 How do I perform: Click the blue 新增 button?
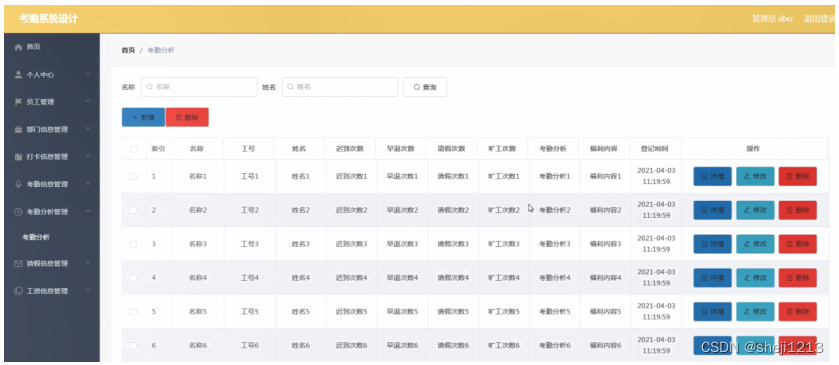click(143, 117)
